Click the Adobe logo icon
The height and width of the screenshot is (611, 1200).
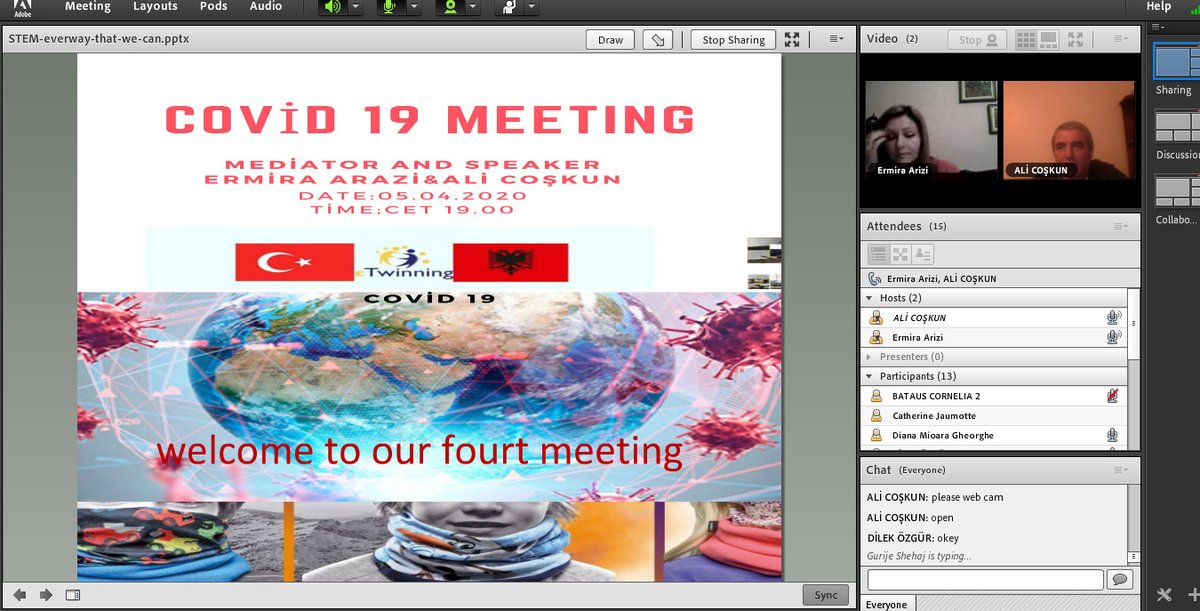click(23, 8)
